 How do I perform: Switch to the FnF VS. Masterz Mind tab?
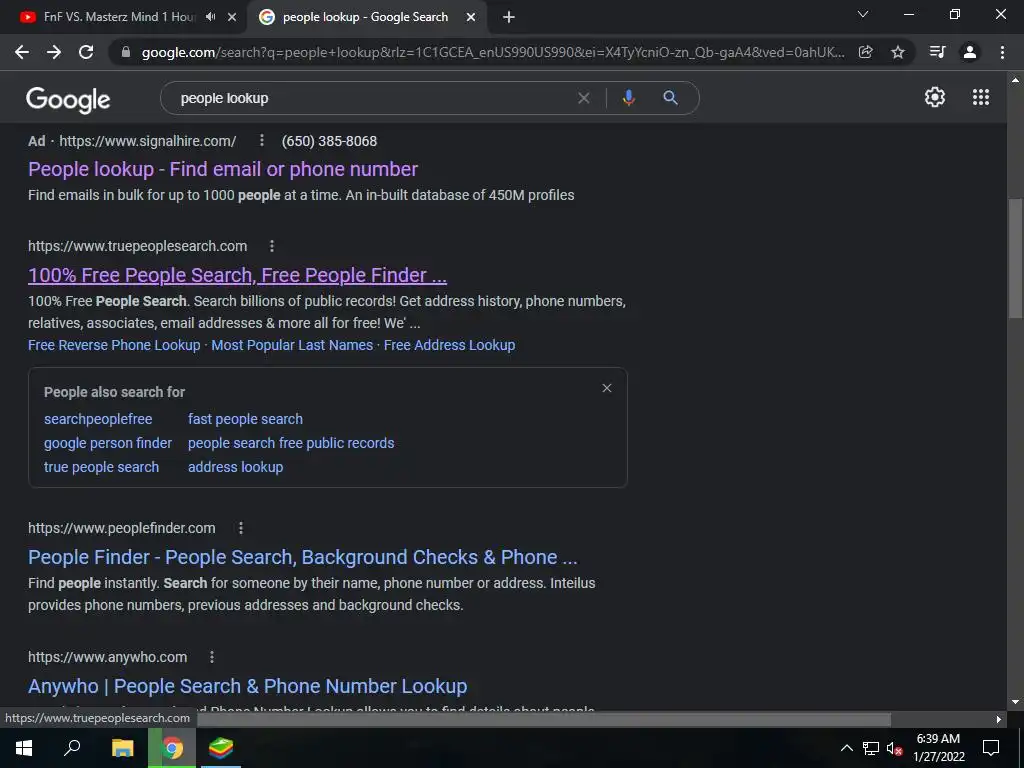pos(120,17)
